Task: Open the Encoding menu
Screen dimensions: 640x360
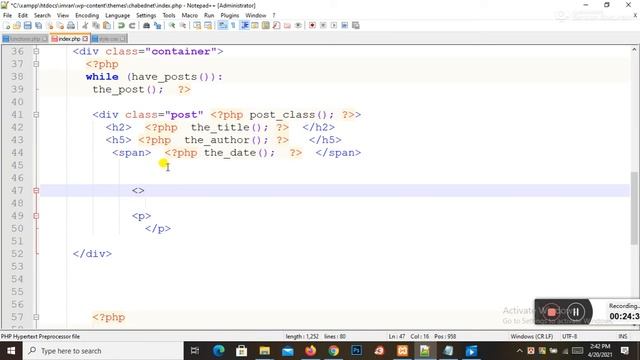Action: click(x=87, y=16)
